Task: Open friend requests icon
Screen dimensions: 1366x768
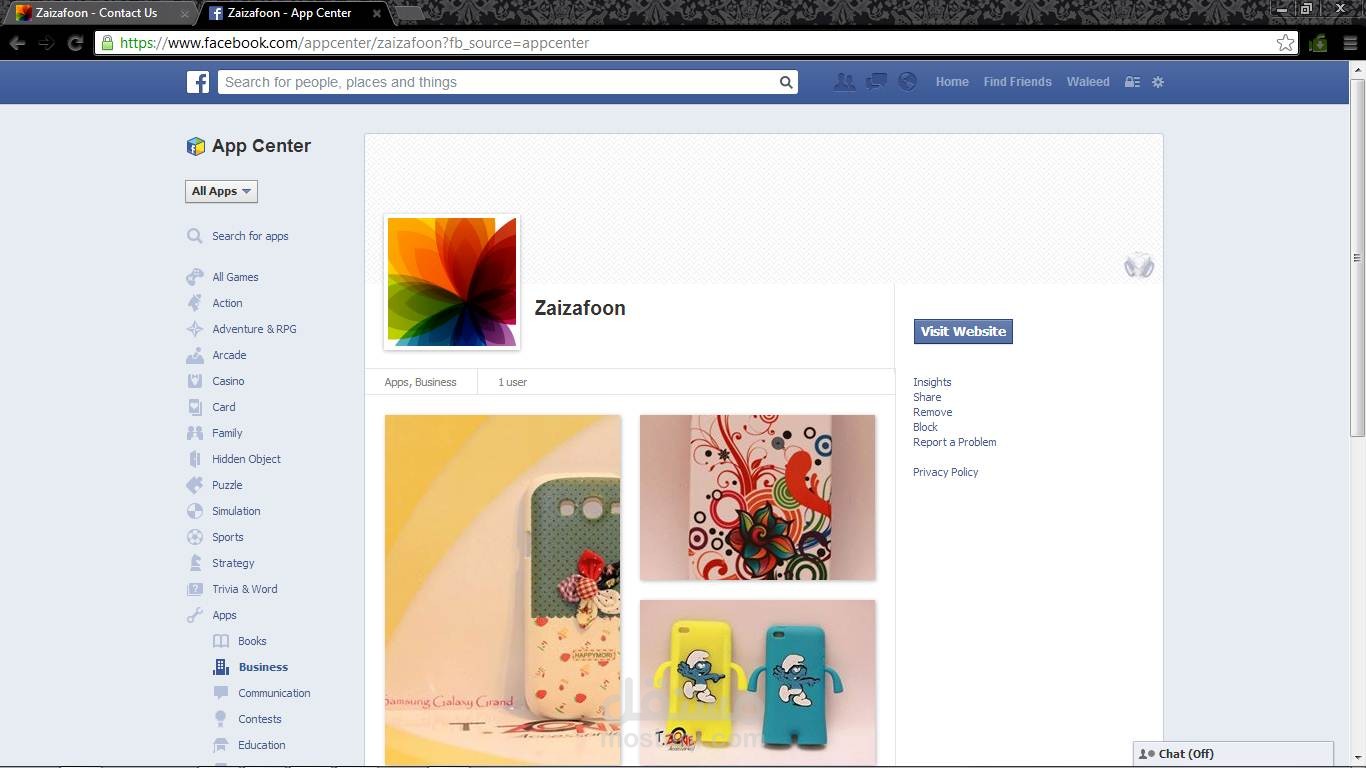Action: (x=845, y=82)
